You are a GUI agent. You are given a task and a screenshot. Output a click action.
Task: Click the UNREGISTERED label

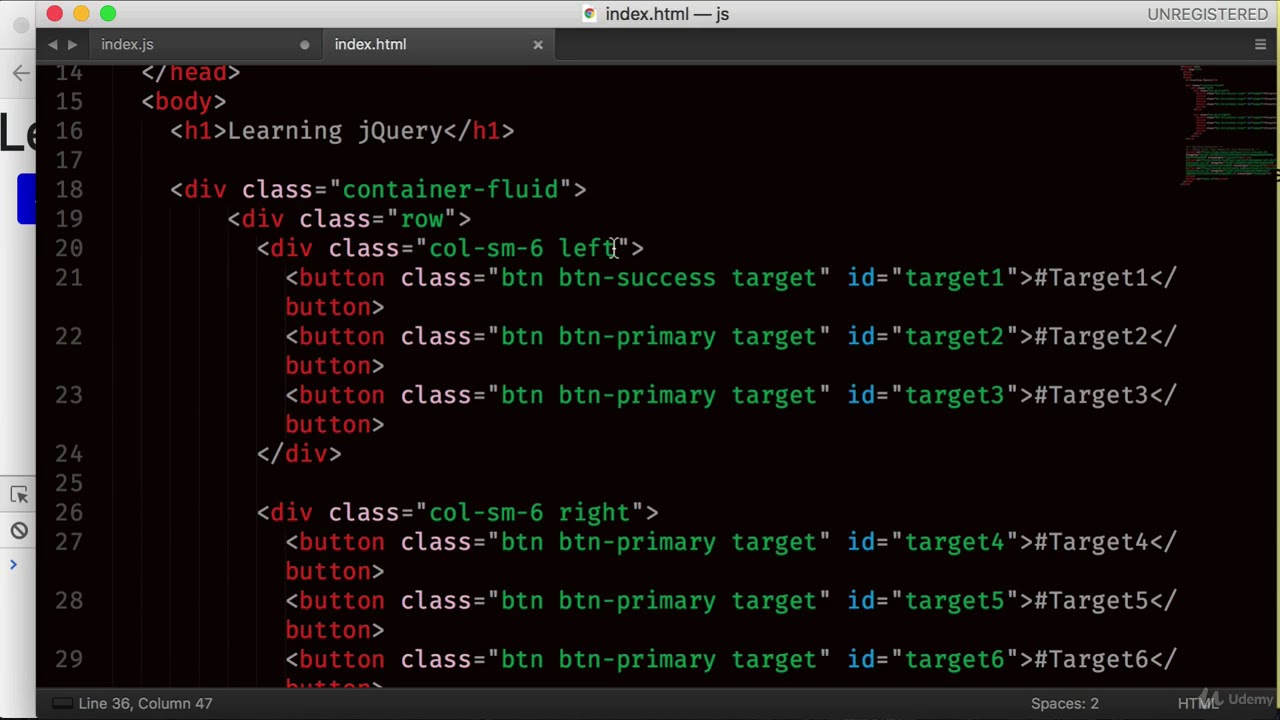coord(1207,14)
